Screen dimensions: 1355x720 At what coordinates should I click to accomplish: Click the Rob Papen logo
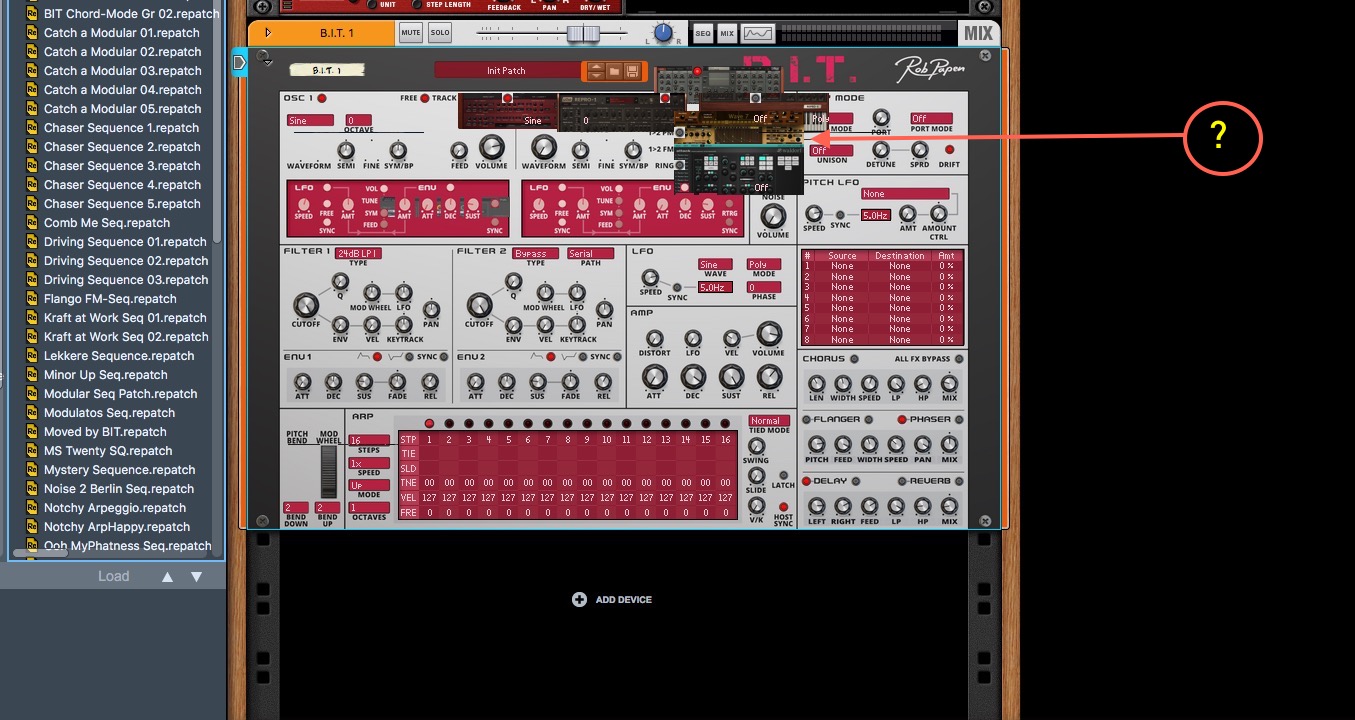932,69
